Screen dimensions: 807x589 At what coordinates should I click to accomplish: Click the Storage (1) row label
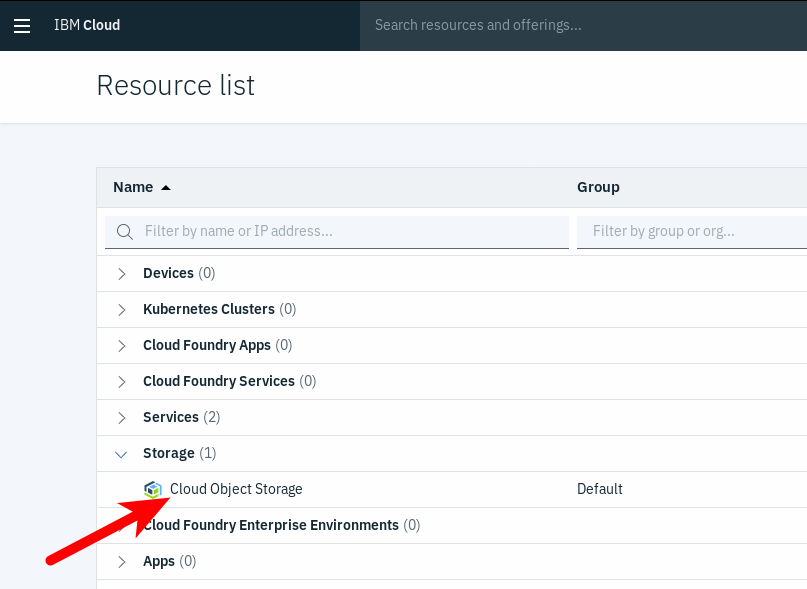pos(180,454)
